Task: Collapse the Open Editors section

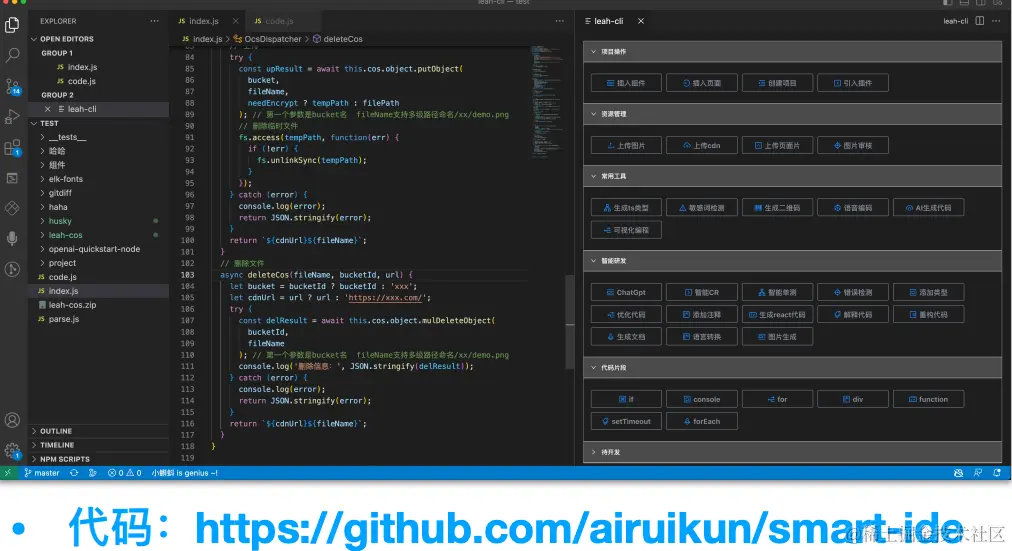Action: [x=99, y=39]
